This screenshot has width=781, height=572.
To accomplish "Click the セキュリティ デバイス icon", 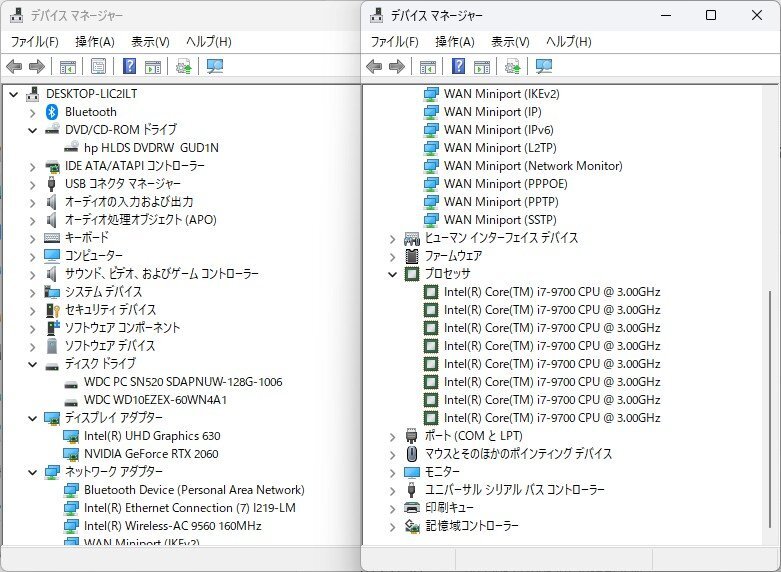I will pos(52,310).
